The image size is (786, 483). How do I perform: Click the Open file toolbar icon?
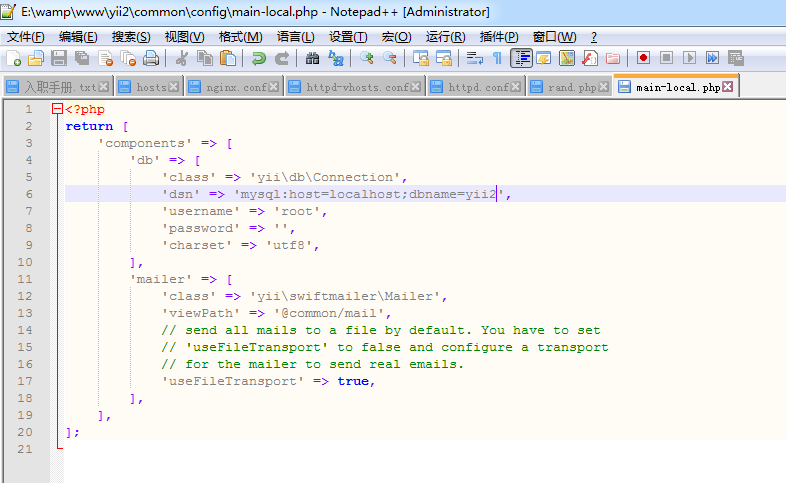[36, 58]
